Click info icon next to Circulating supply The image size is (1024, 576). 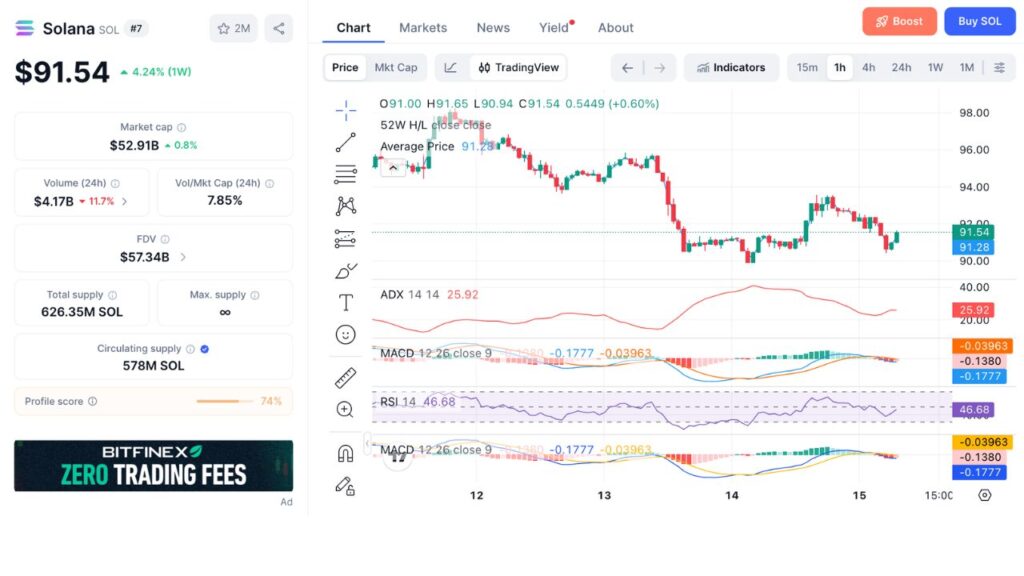click(x=190, y=349)
